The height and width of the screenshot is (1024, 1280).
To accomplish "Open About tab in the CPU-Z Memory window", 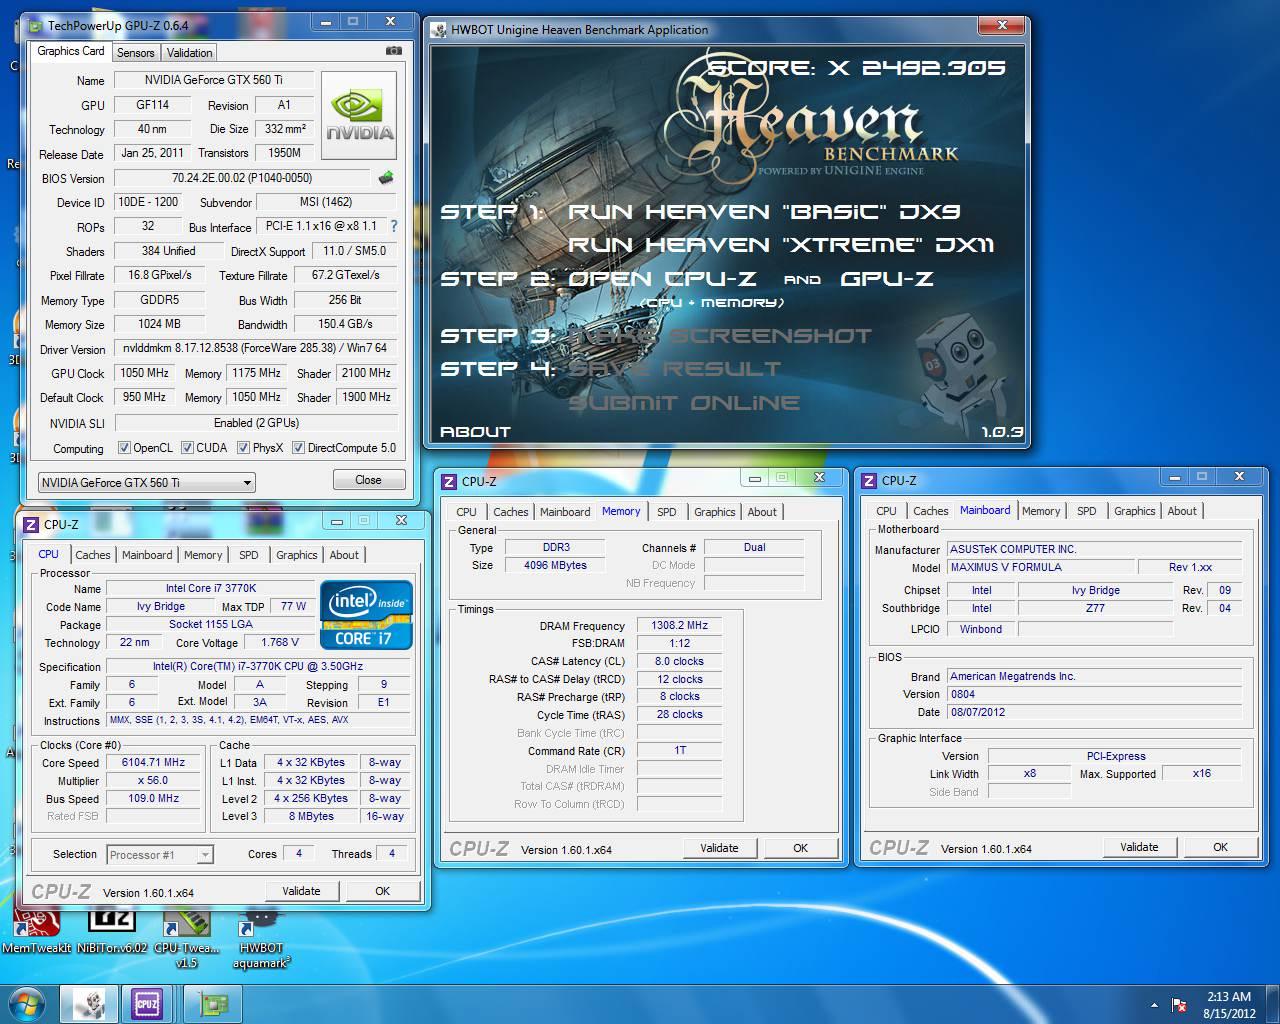I will [x=762, y=512].
